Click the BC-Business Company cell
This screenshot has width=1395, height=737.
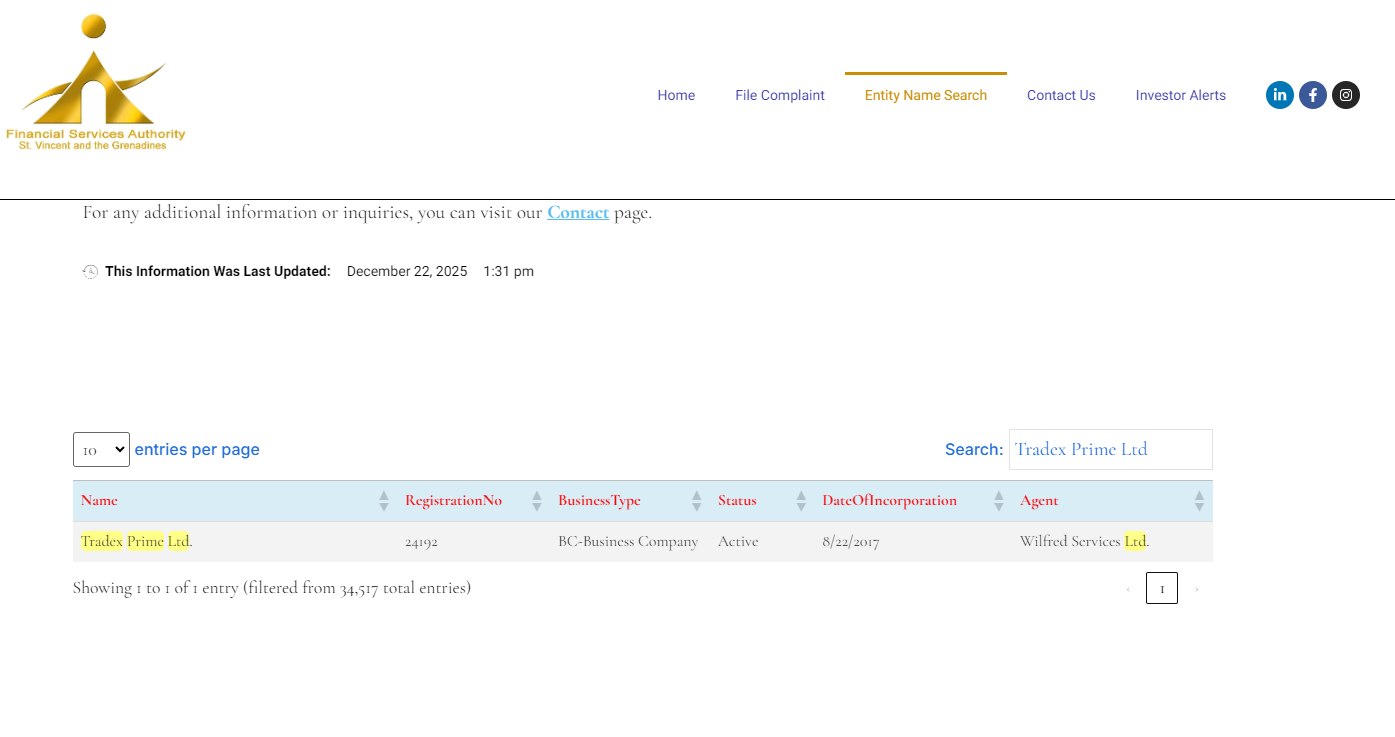[x=628, y=542]
